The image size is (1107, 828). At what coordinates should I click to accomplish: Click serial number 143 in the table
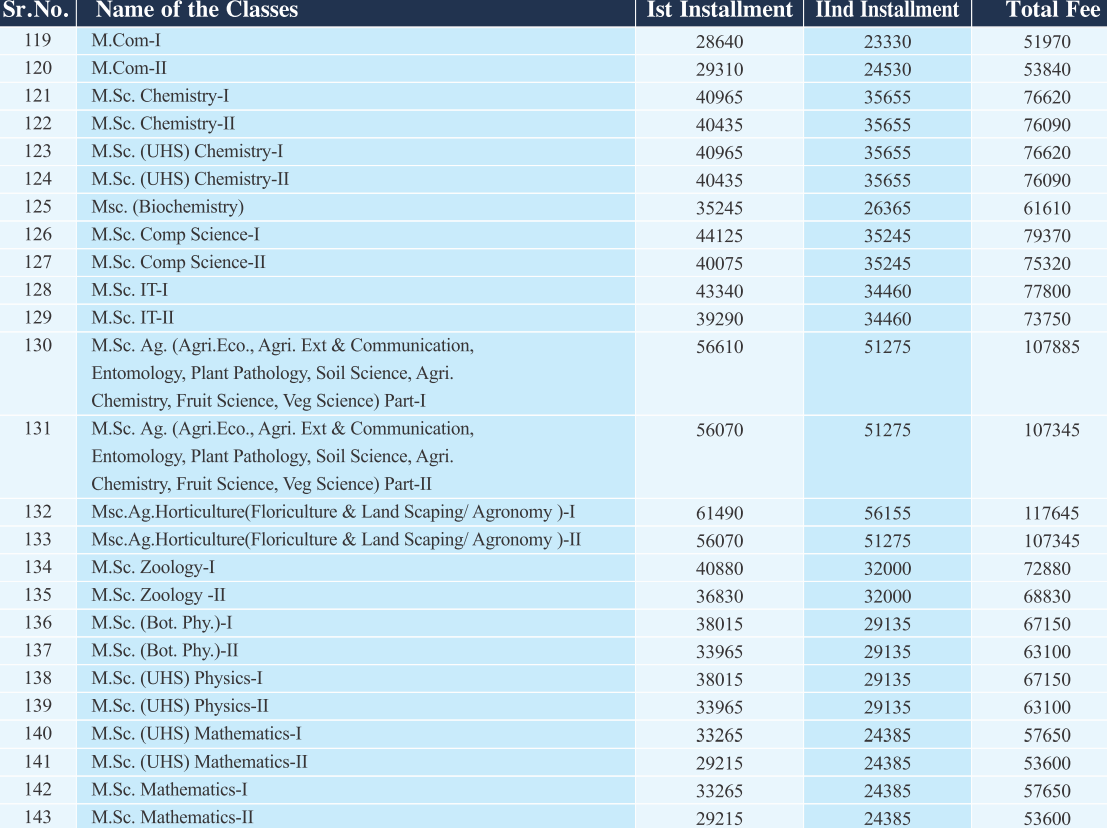pos(38,817)
